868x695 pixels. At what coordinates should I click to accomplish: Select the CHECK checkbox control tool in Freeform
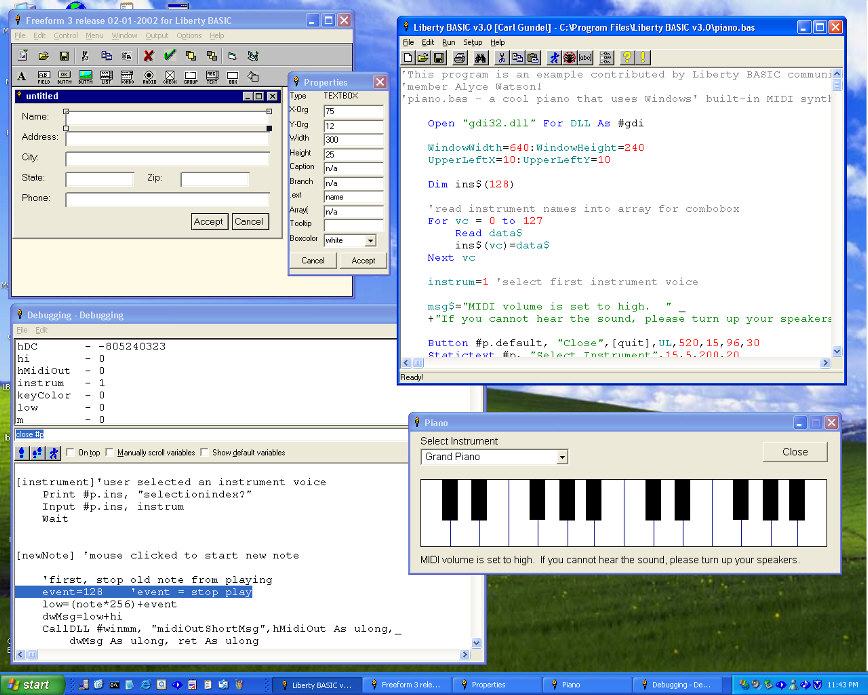pos(169,76)
